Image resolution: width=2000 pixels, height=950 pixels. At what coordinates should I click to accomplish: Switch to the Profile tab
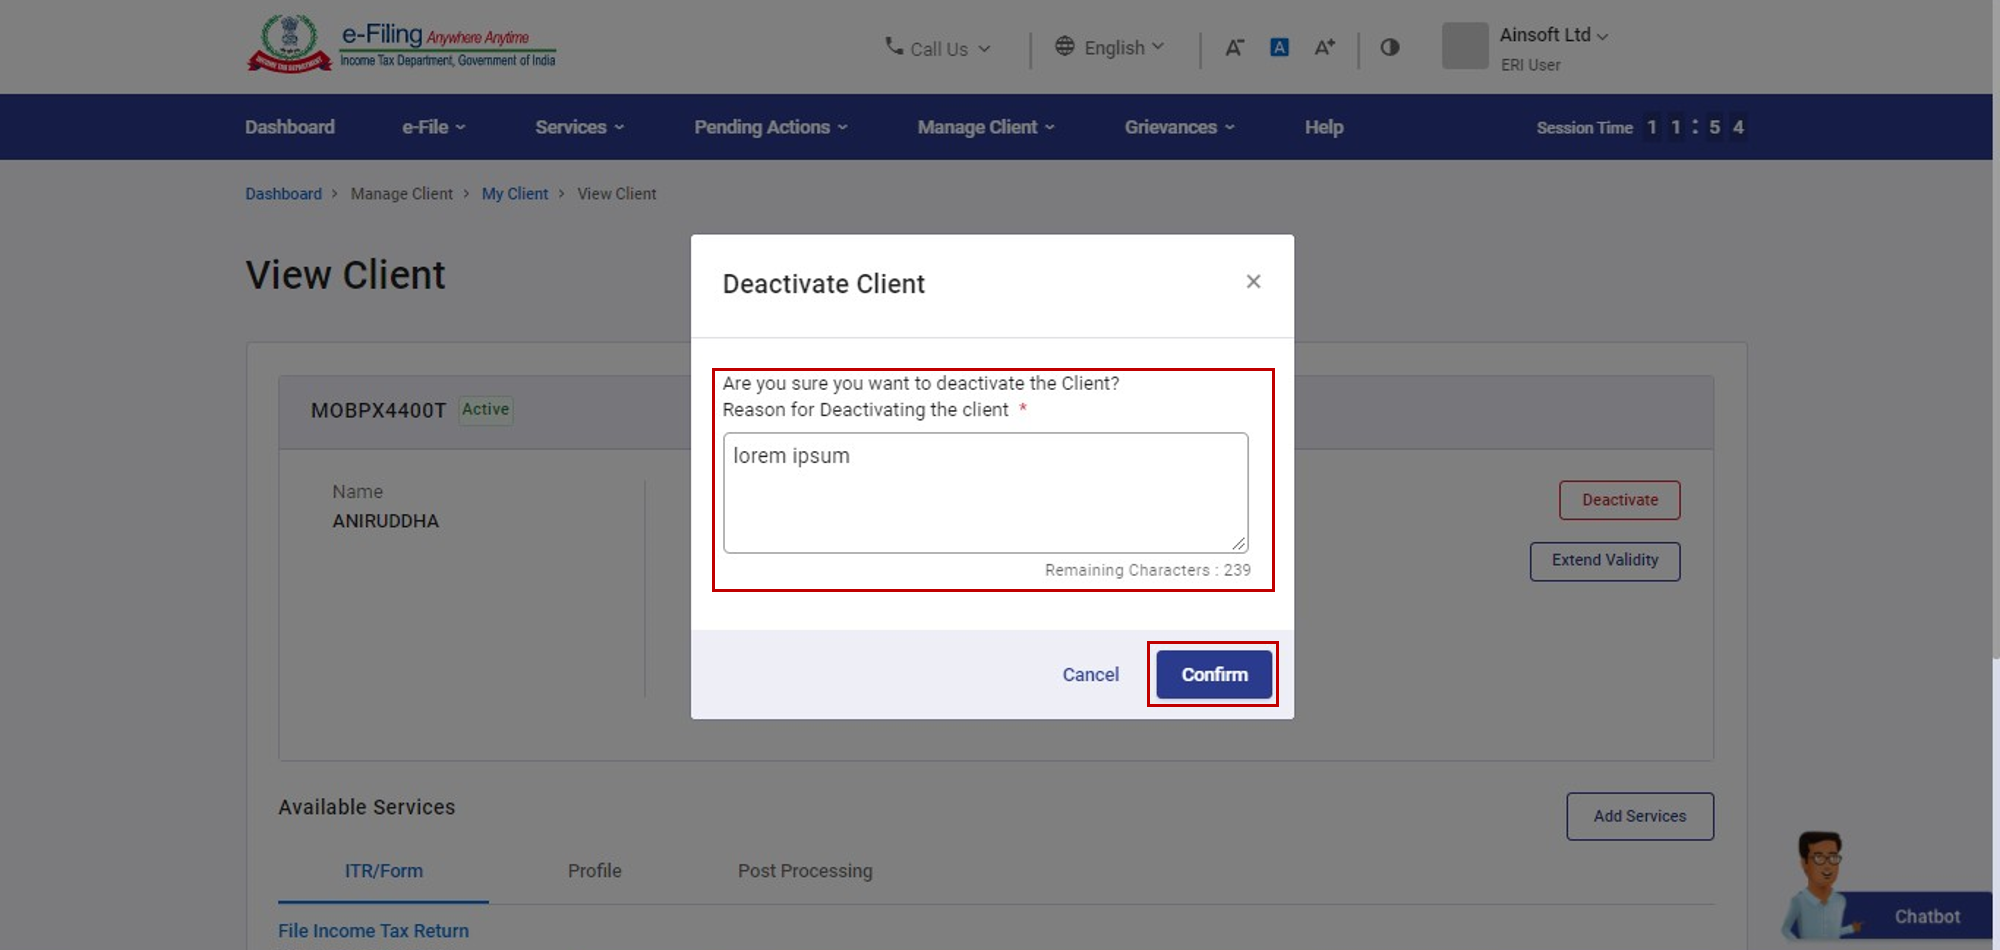594,871
